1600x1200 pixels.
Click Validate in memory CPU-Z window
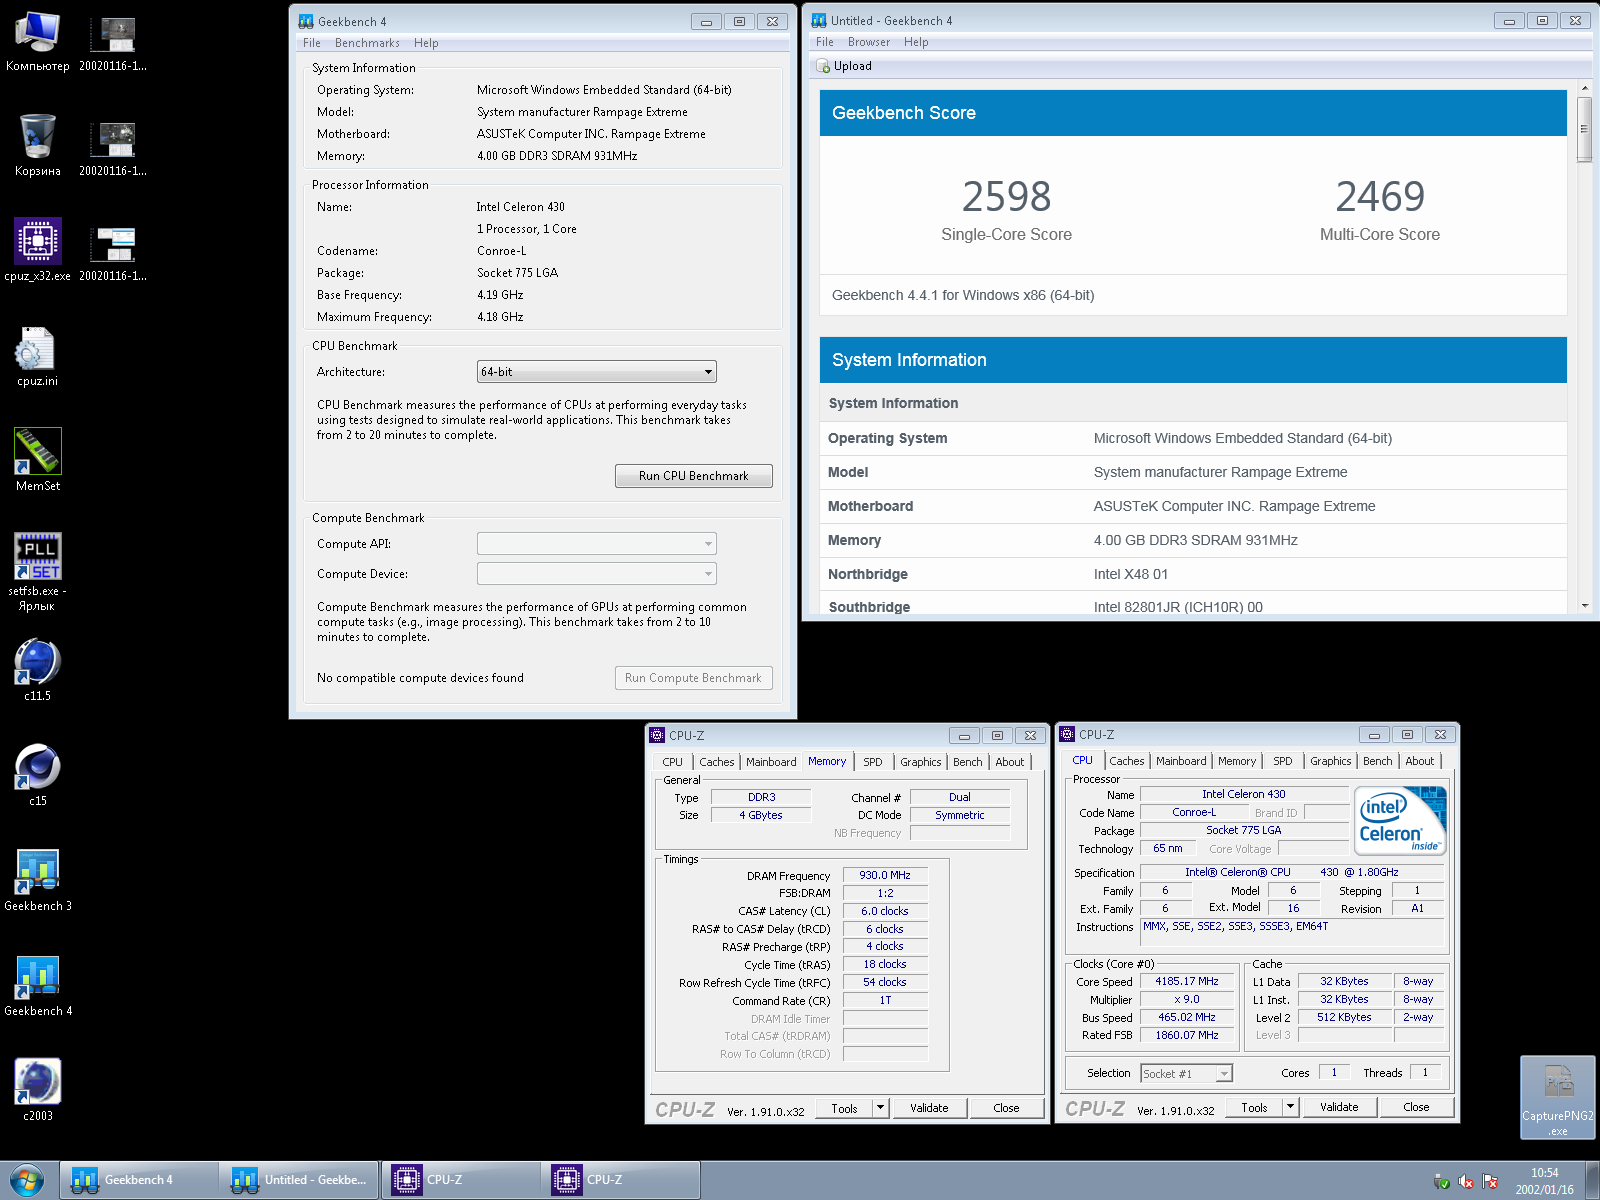click(929, 1108)
